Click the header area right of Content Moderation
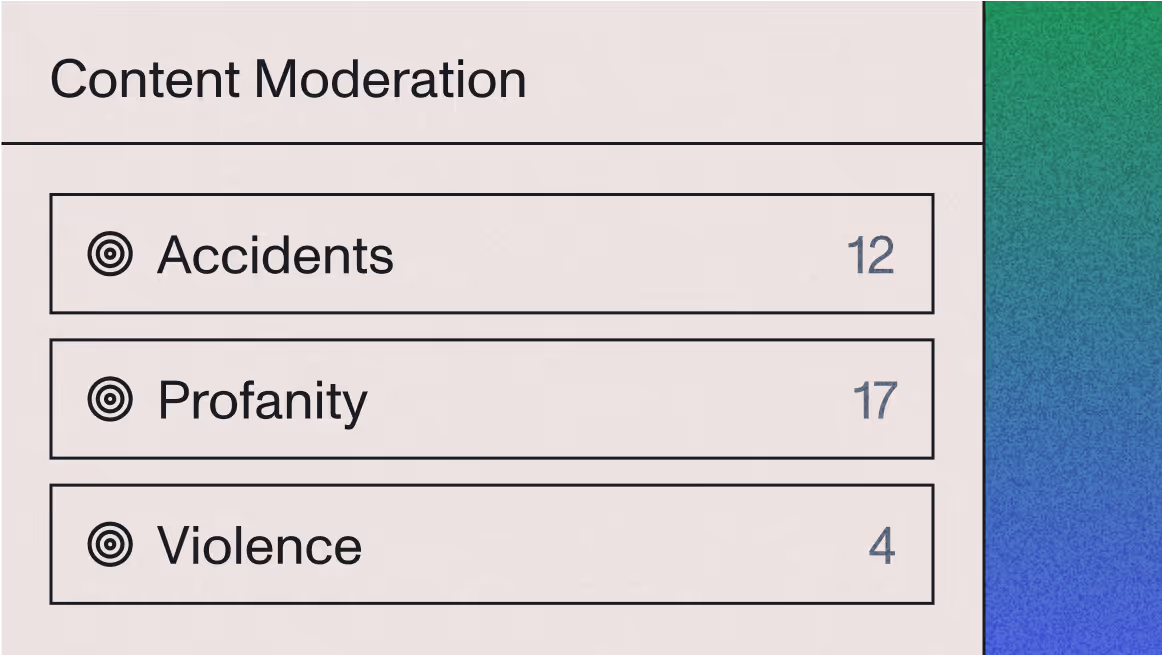Viewport: 1162px width, 655px height. tap(752, 74)
